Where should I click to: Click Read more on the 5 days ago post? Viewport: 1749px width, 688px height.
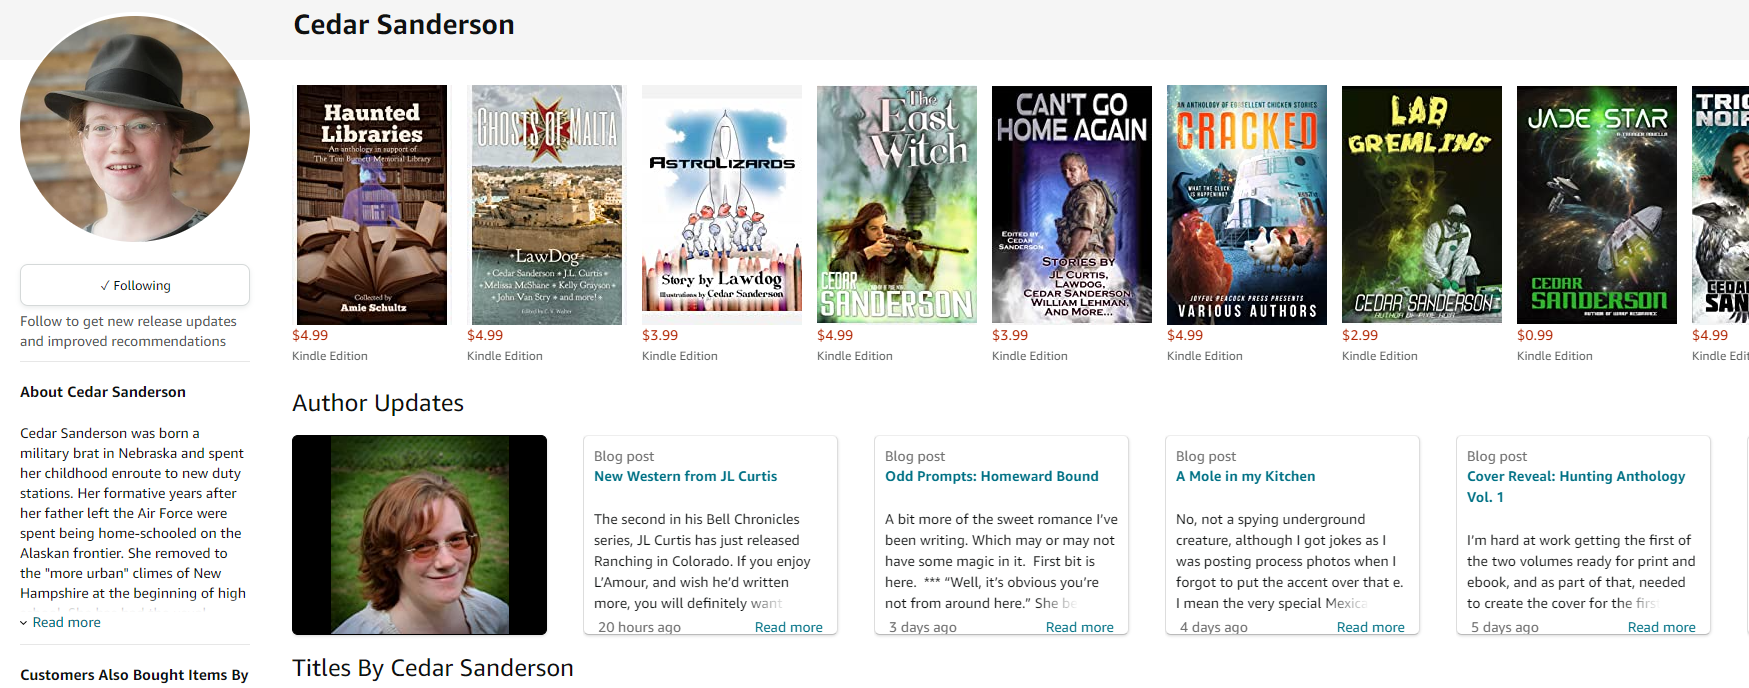1661,627
